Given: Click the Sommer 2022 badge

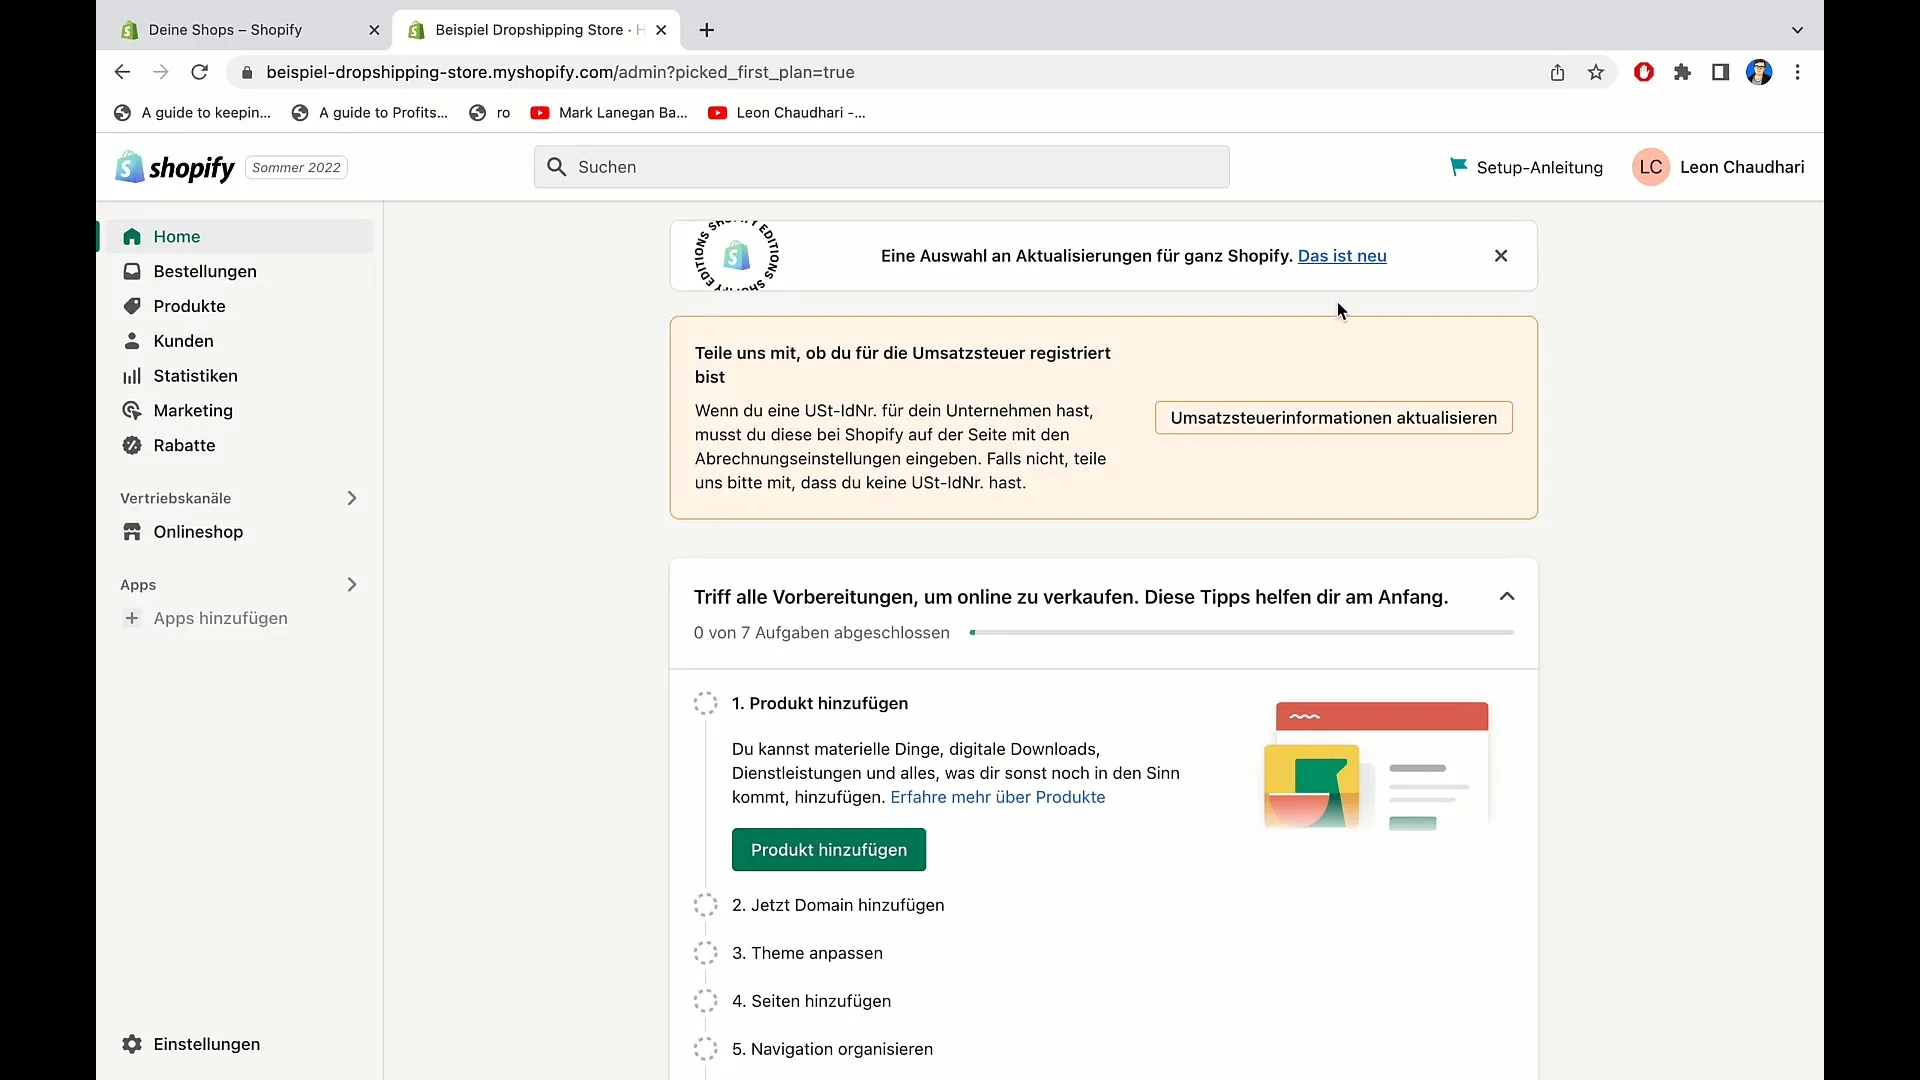Looking at the screenshot, I should 296,168.
